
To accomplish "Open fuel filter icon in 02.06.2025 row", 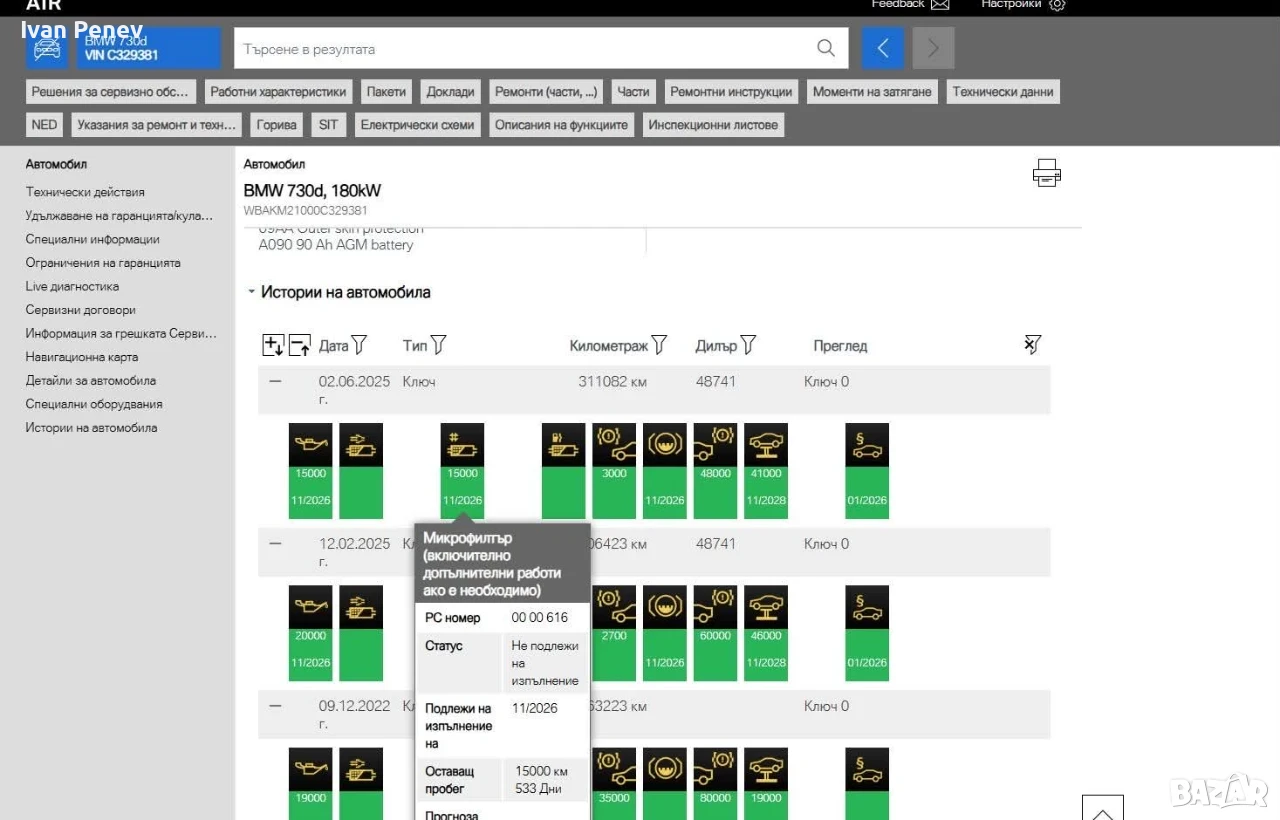I will 563,470.
